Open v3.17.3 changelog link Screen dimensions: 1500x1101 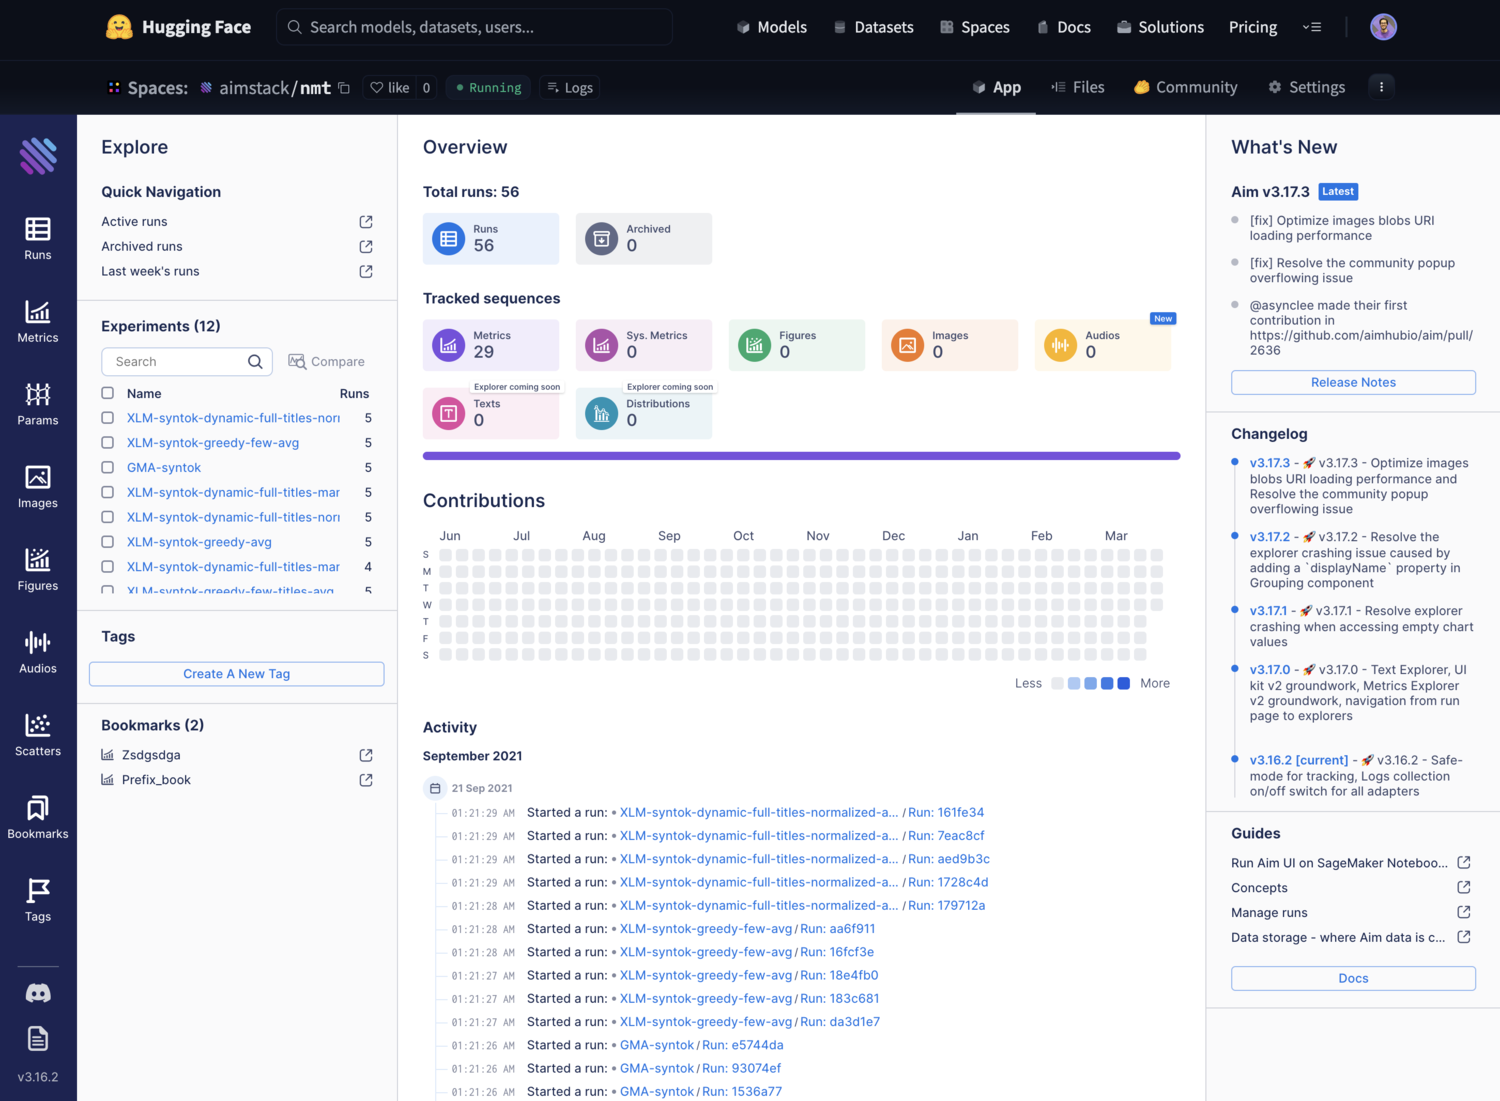[x=1269, y=463]
